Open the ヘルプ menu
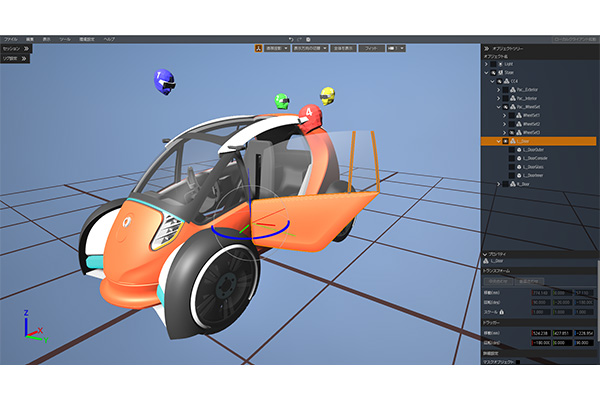Viewport: 600px width, 400px height. click(x=109, y=39)
